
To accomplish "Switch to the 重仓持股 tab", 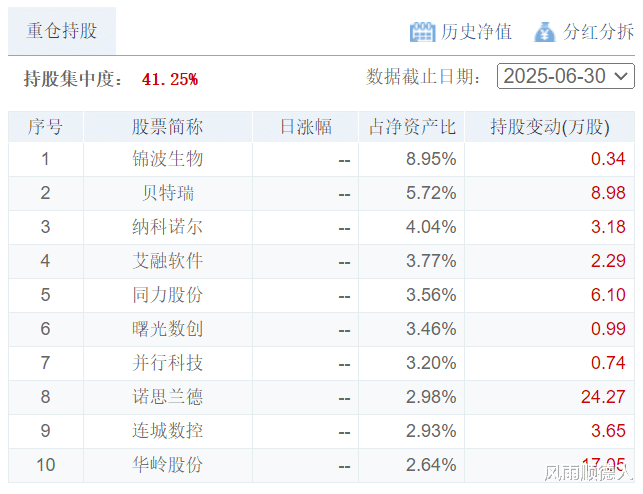I will point(62,31).
